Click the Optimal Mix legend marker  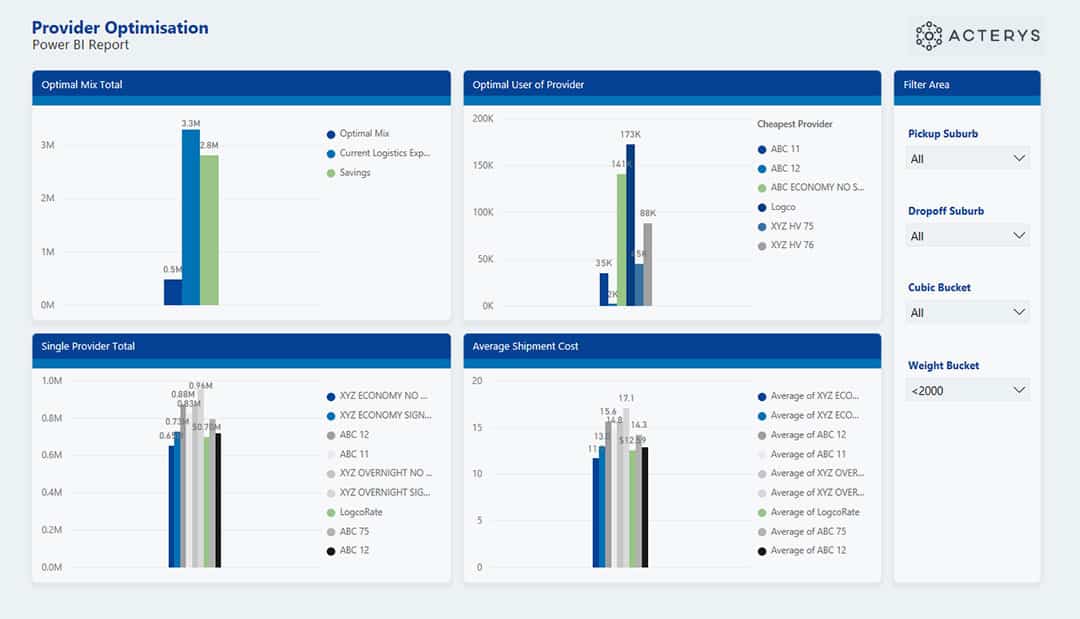coord(331,134)
